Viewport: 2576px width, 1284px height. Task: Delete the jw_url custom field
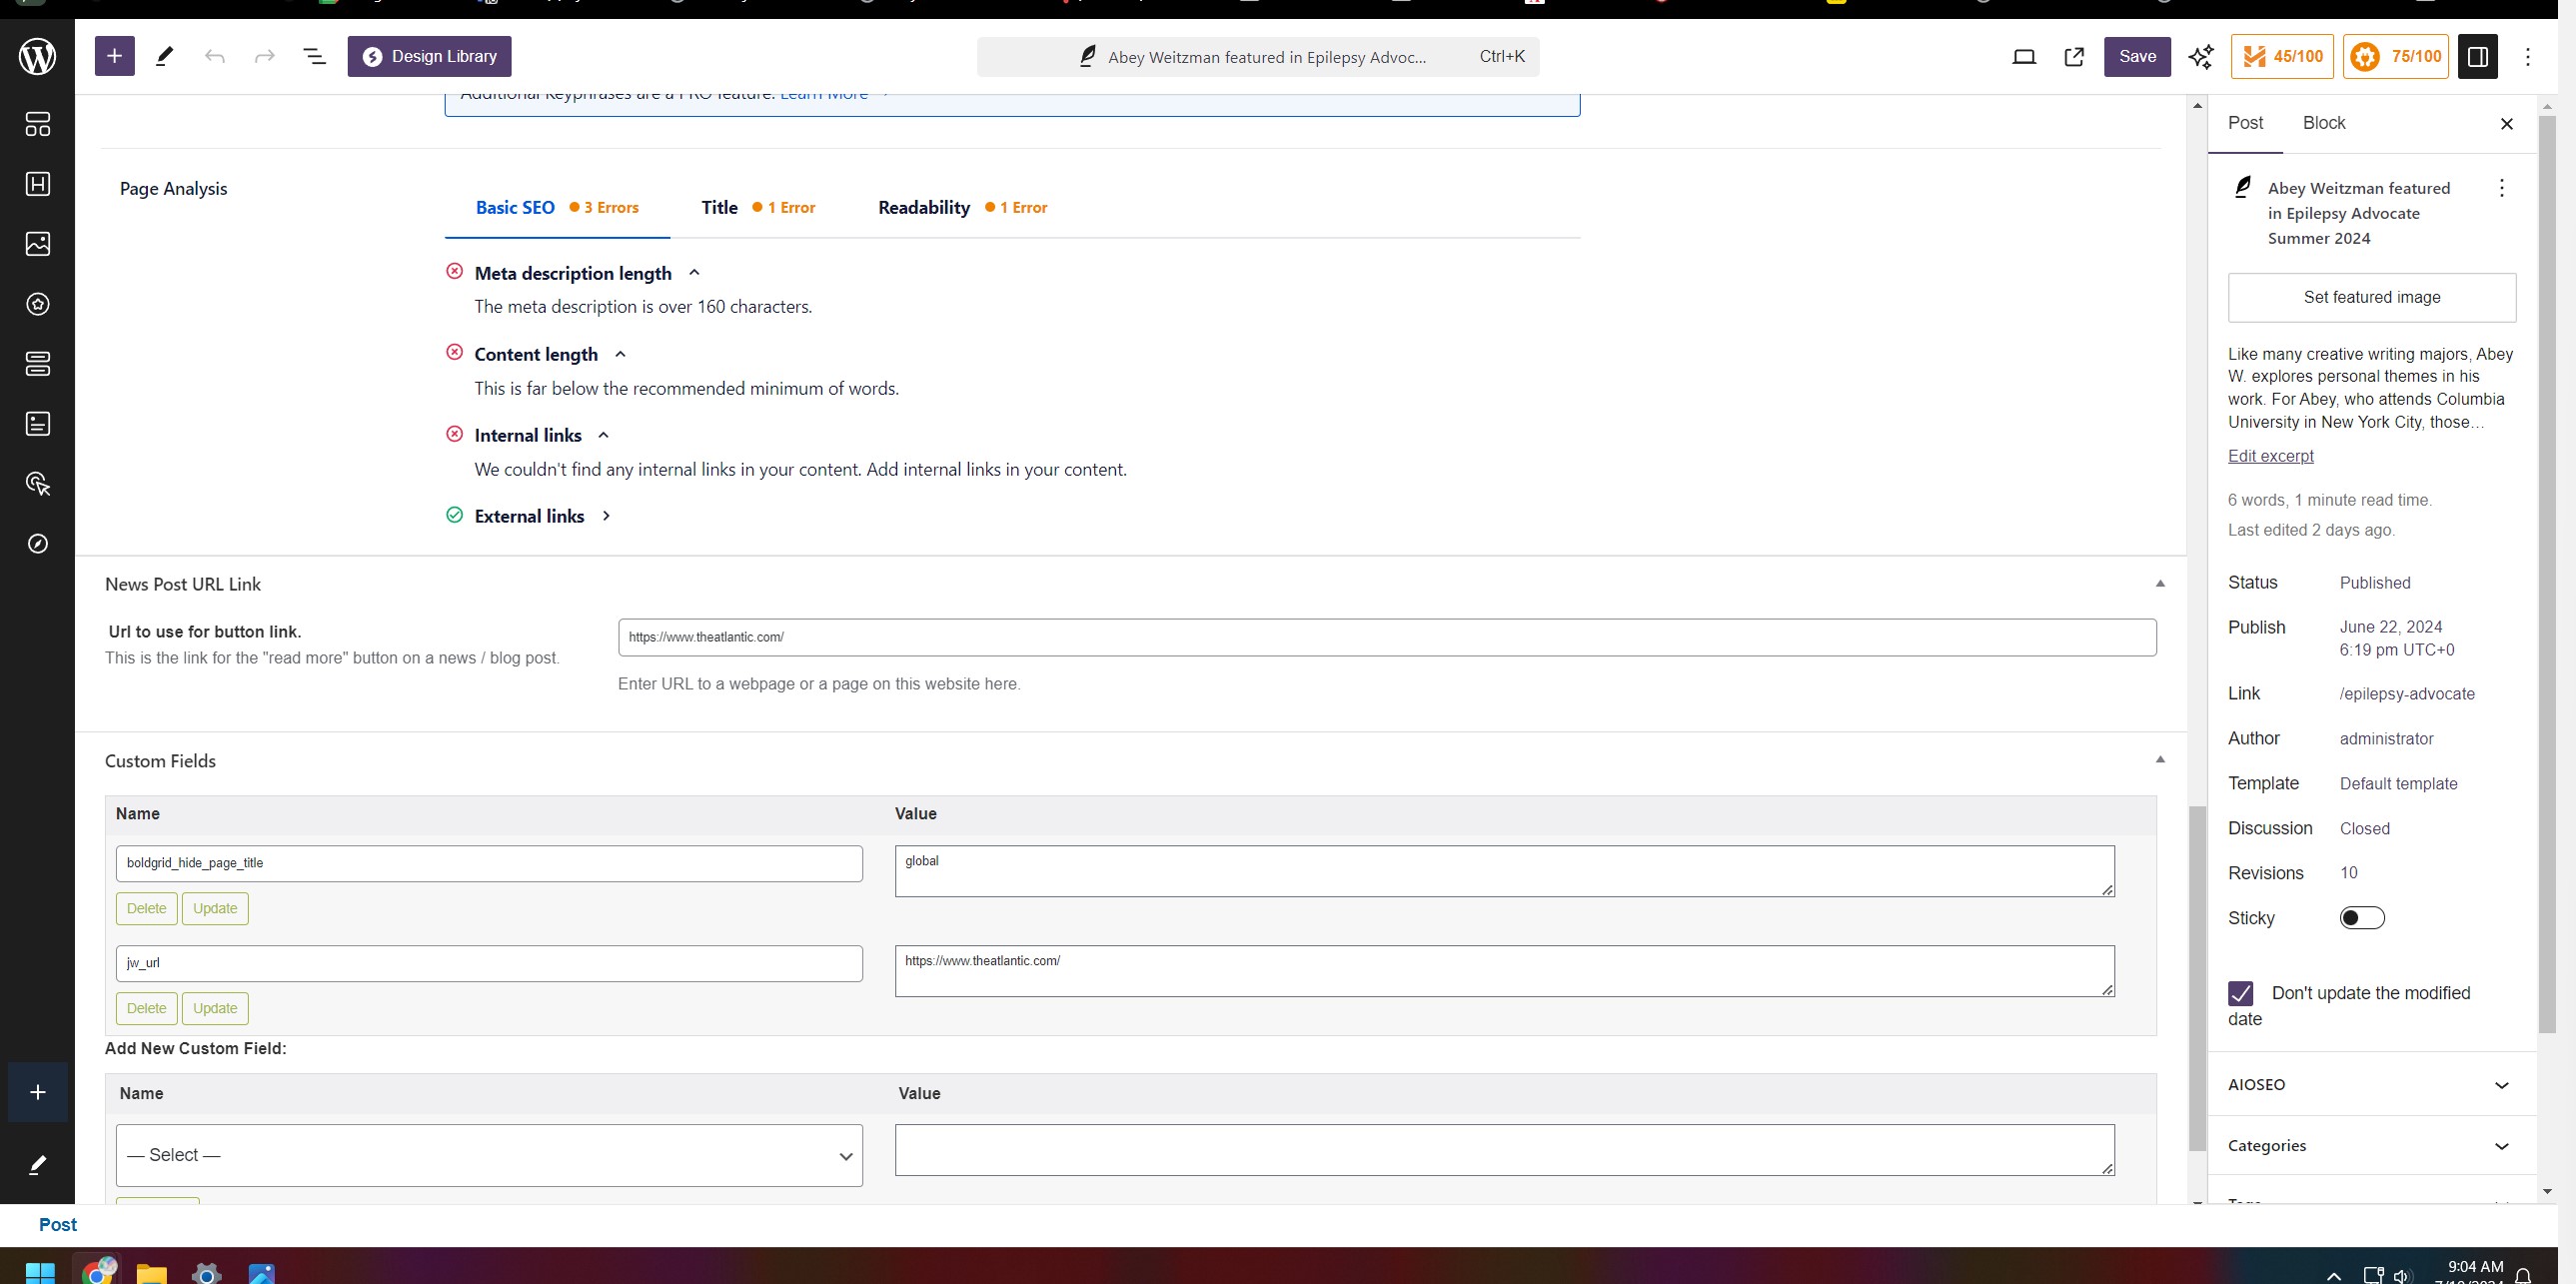click(146, 1009)
